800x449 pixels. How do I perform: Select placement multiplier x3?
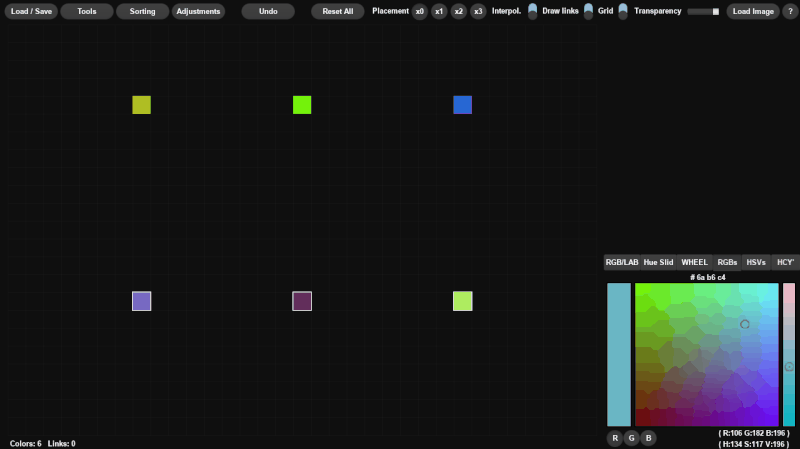478,11
